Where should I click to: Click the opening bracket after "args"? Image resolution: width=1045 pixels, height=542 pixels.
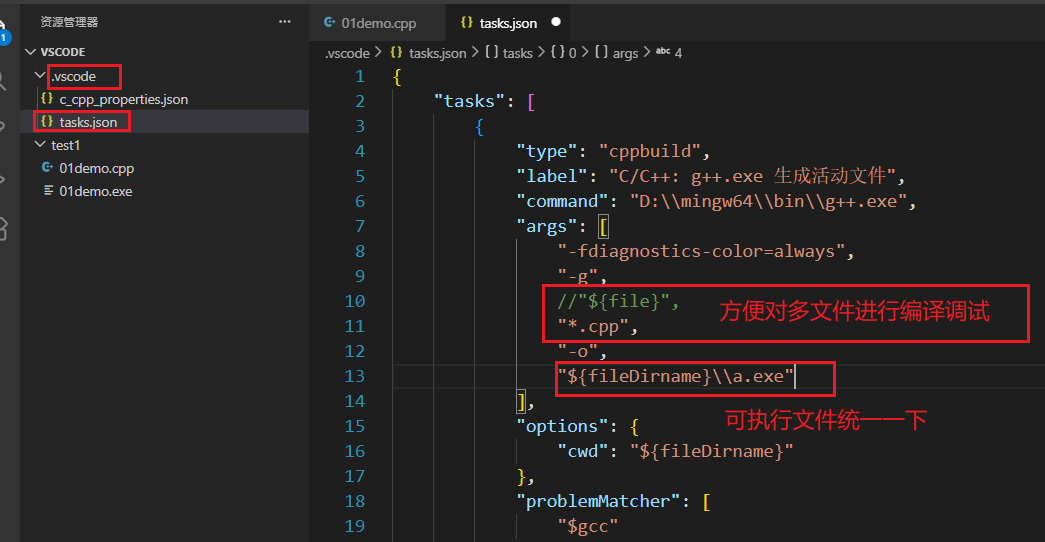603,227
